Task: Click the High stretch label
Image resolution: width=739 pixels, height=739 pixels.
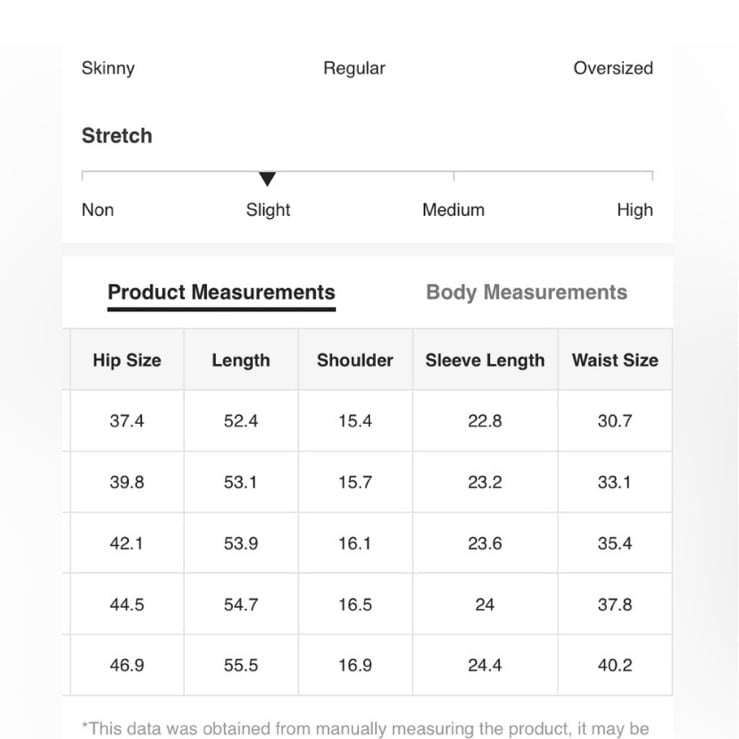Action: tap(635, 210)
